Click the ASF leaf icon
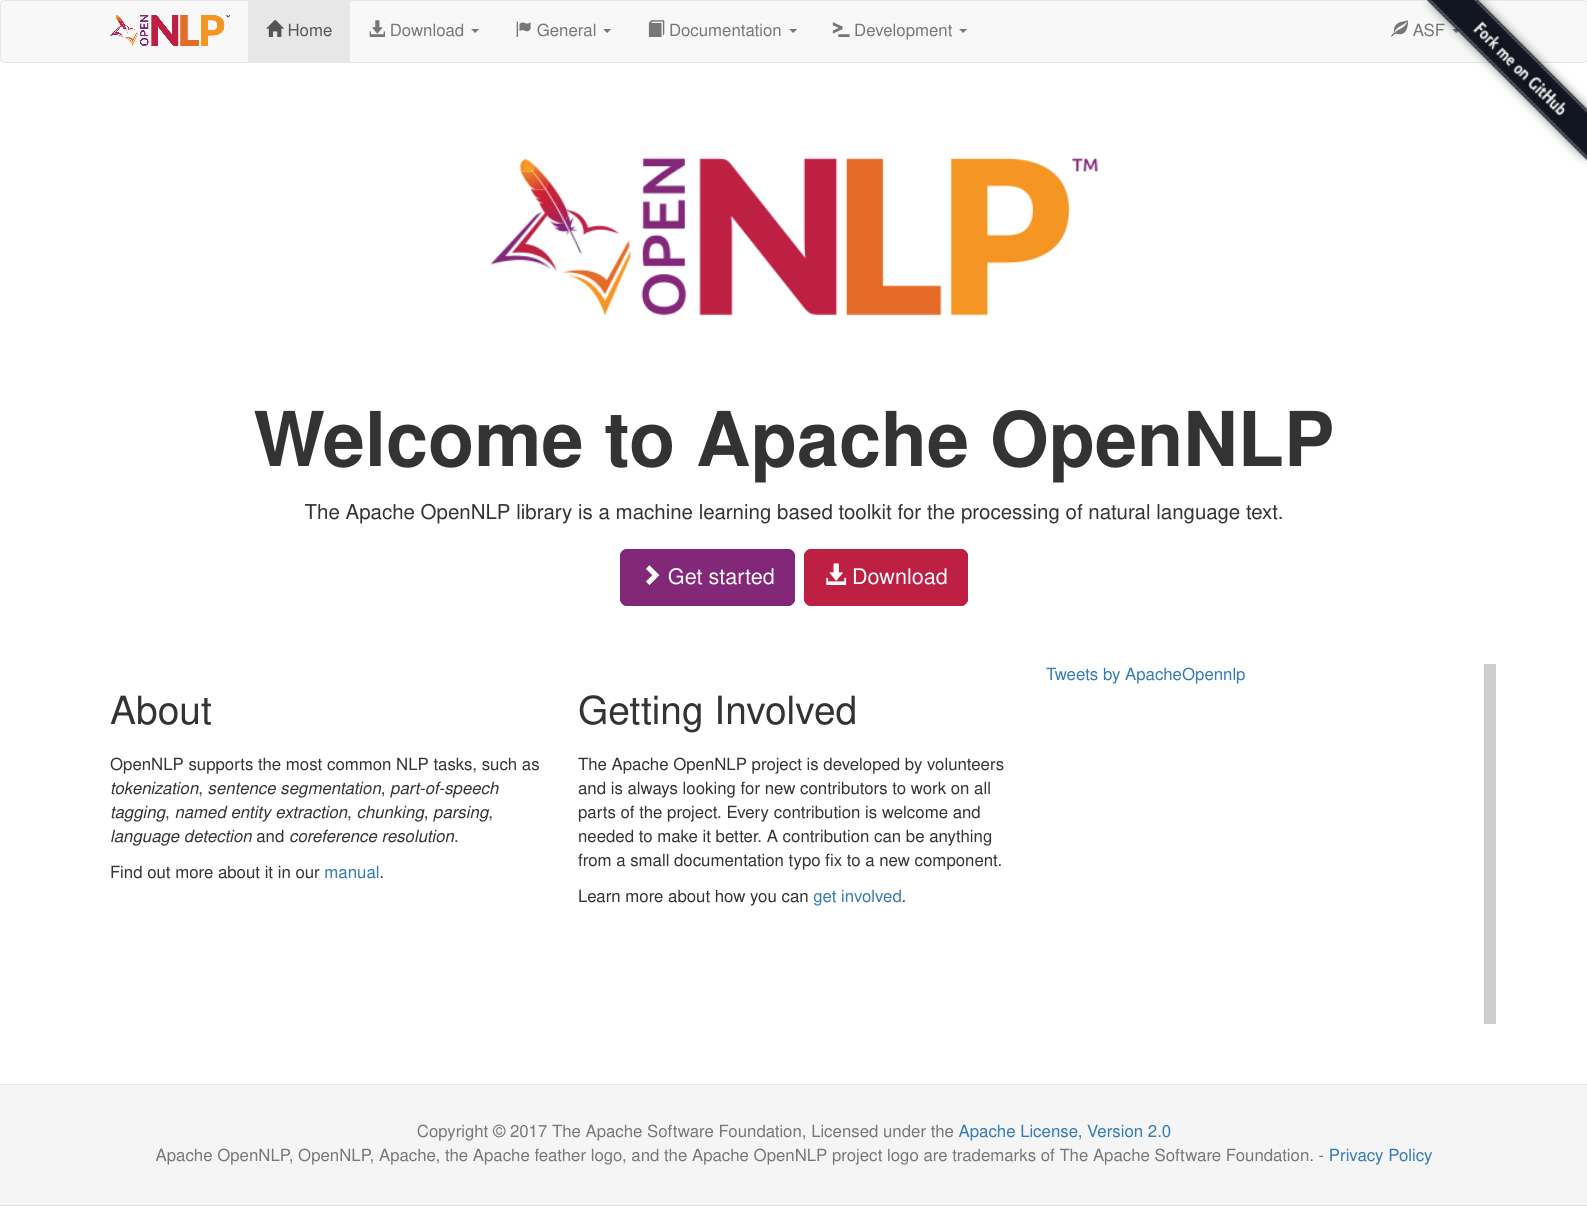This screenshot has height=1207, width=1587. click(x=1400, y=29)
